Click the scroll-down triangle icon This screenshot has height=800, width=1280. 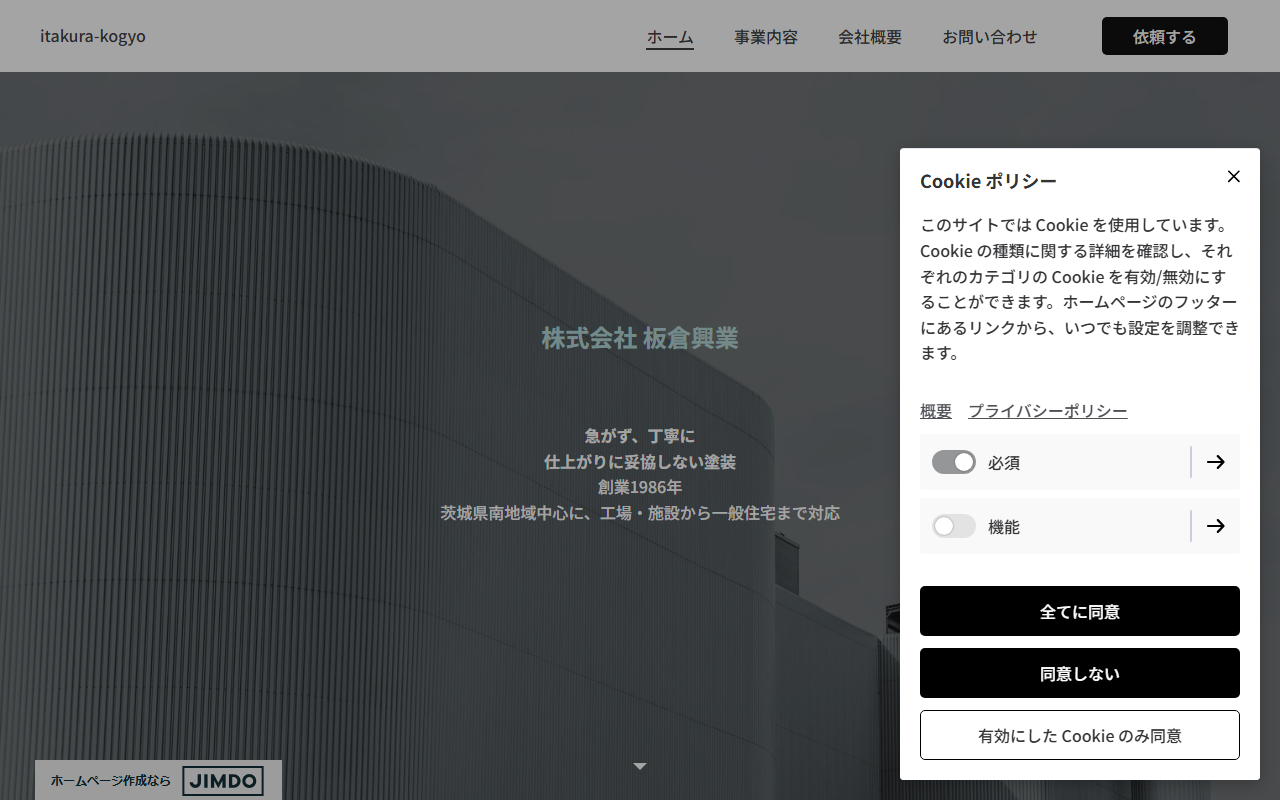640,766
